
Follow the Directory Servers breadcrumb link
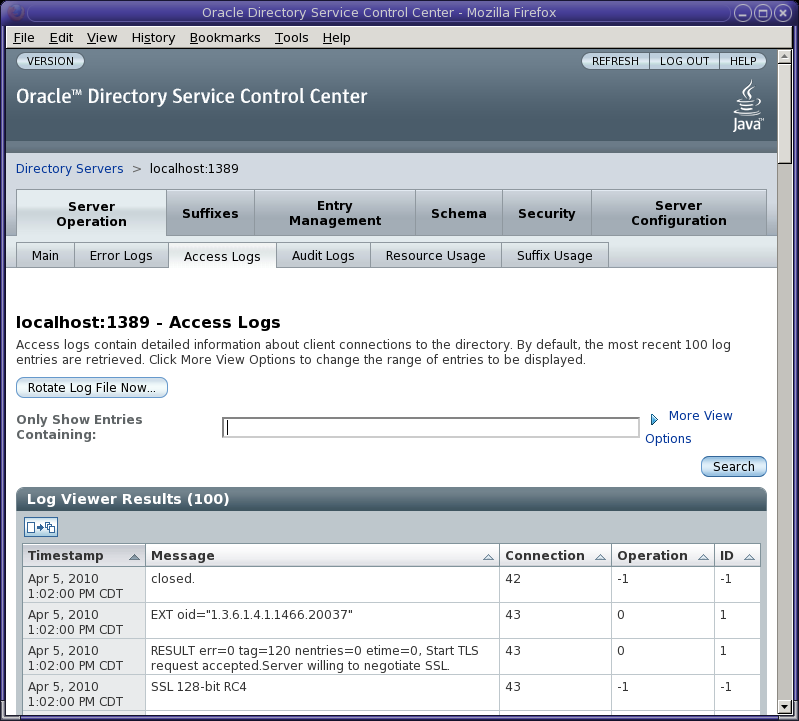coord(69,169)
